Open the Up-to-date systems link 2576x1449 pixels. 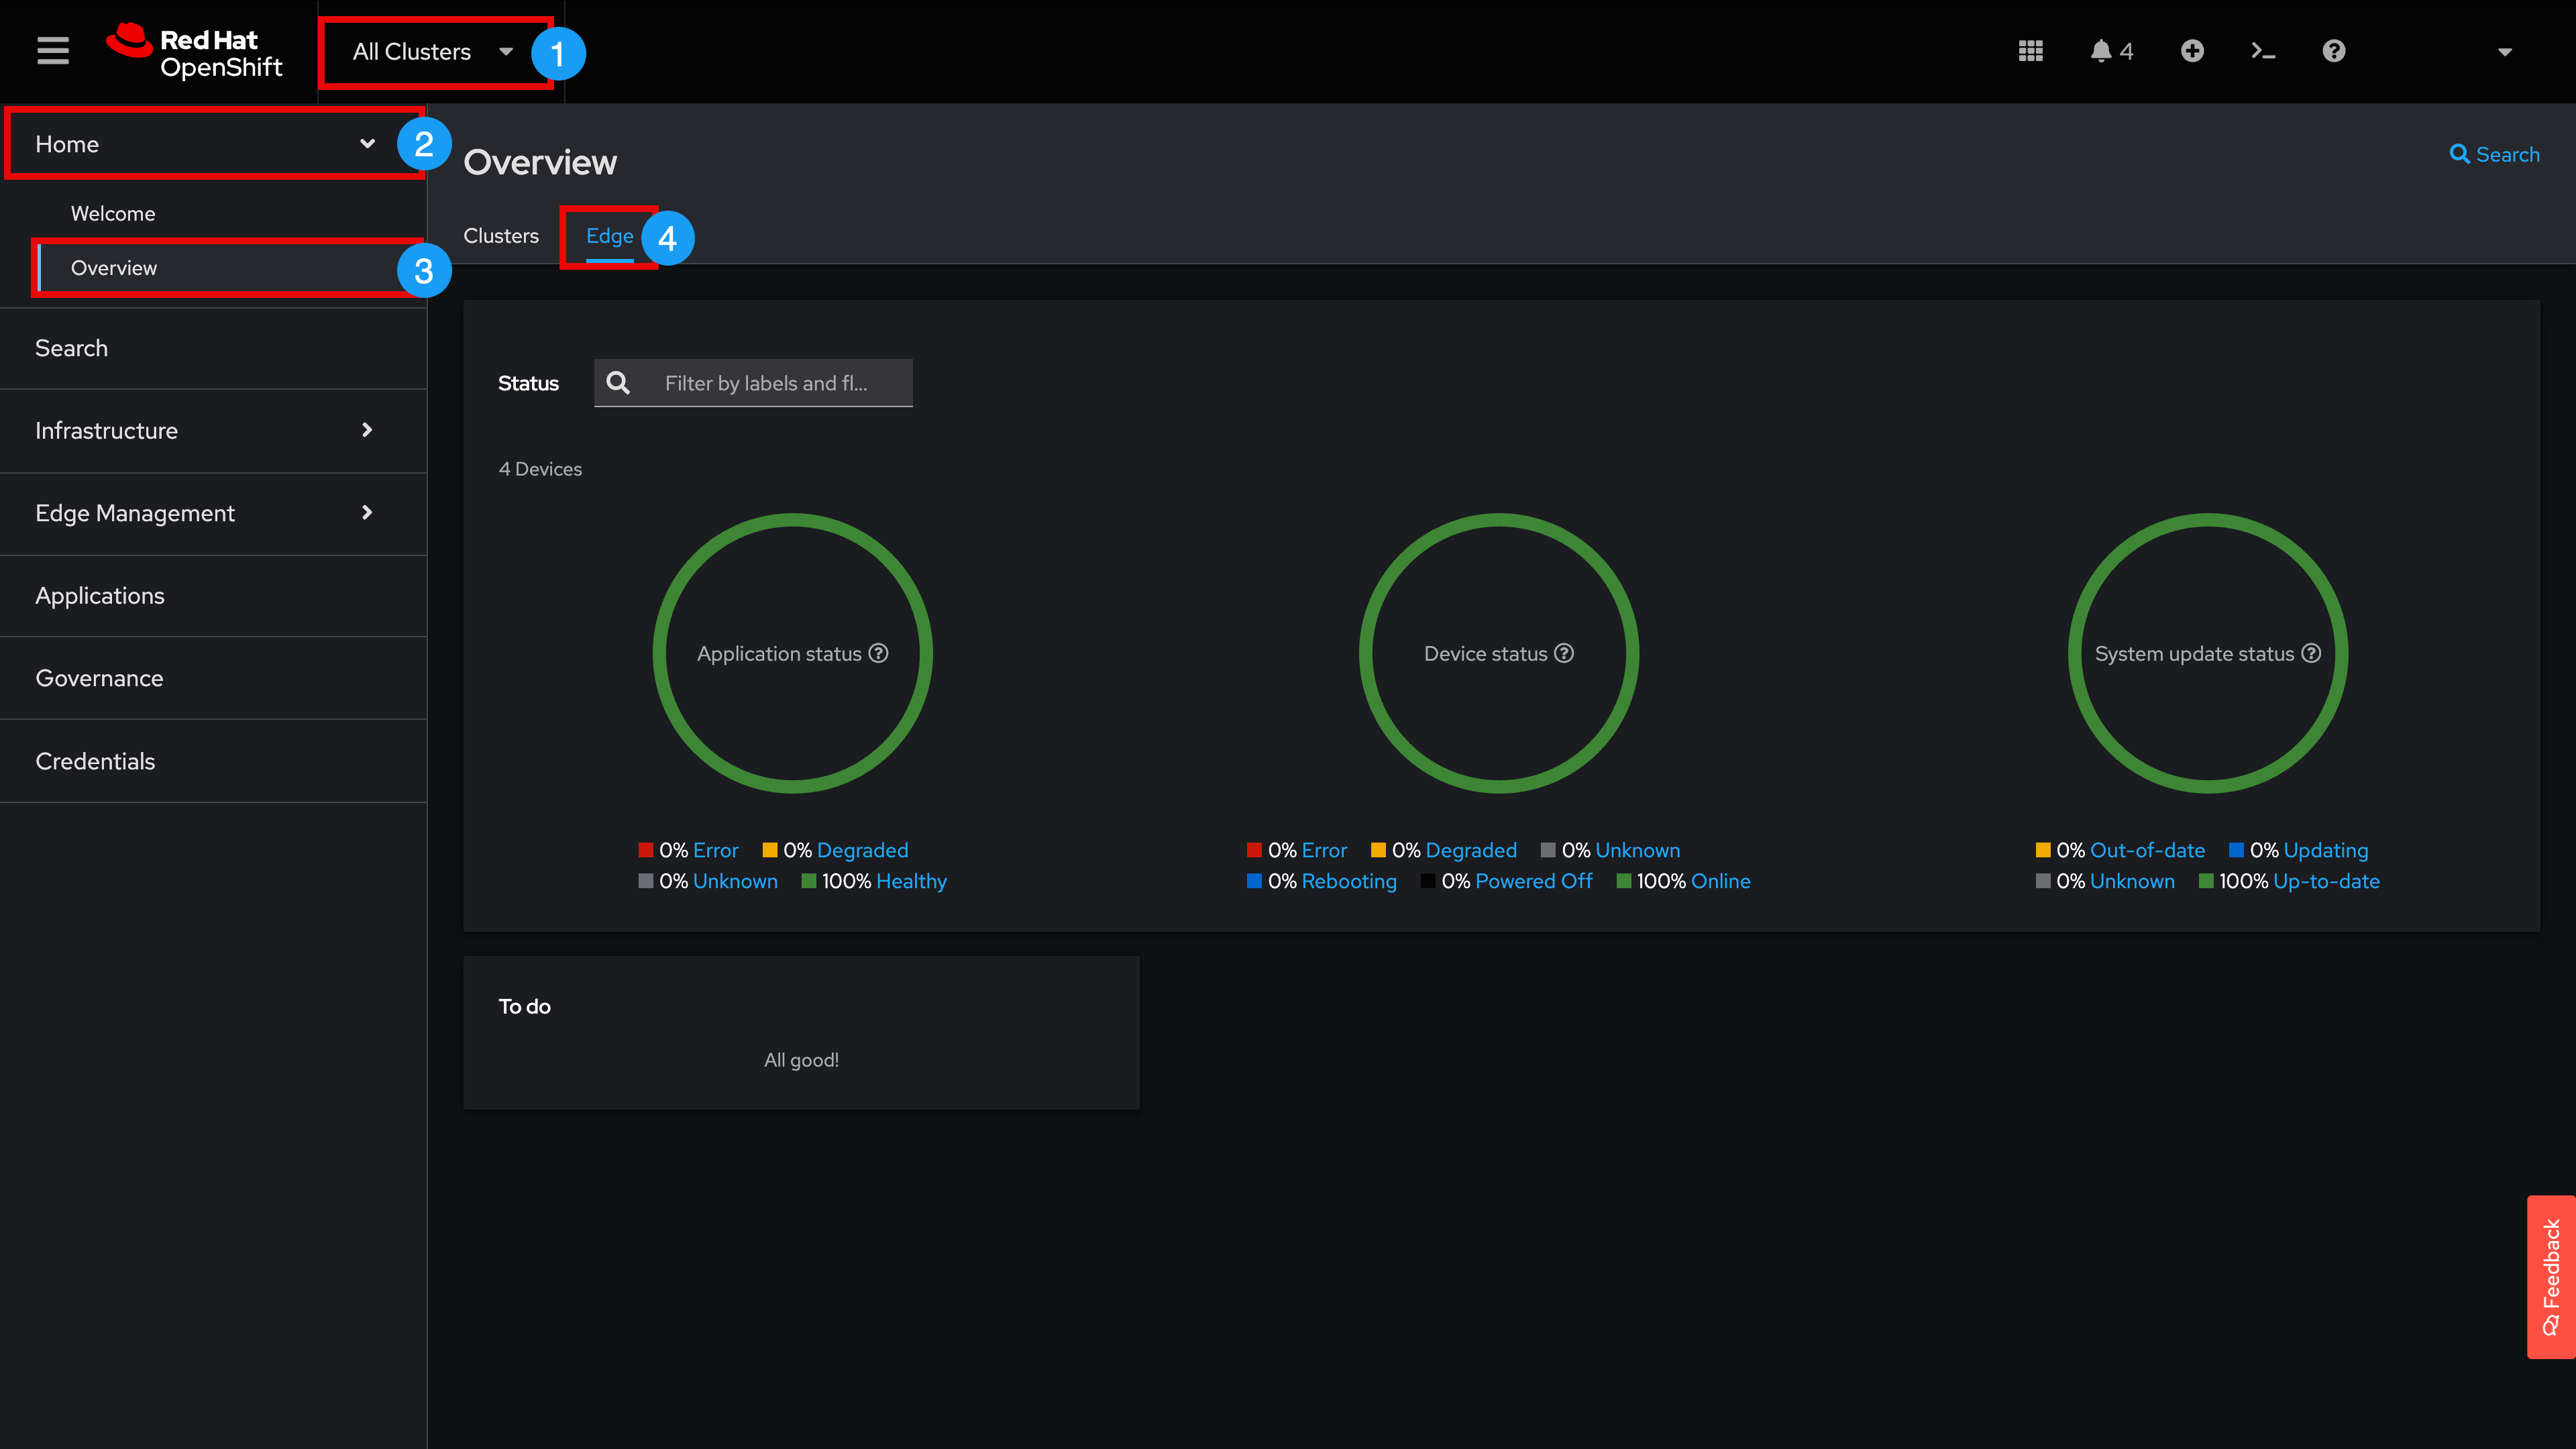pyautogui.click(x=2326, y=881)
